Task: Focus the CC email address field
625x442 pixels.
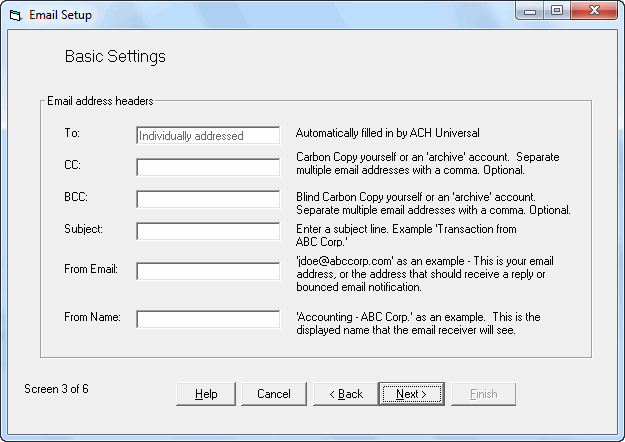Action: coord(208,167)
